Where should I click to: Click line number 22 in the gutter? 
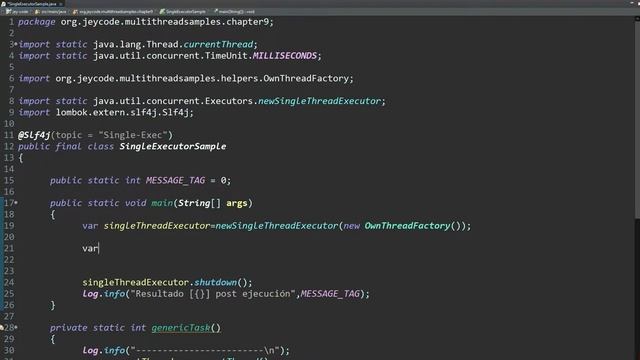tap(9, 260)
